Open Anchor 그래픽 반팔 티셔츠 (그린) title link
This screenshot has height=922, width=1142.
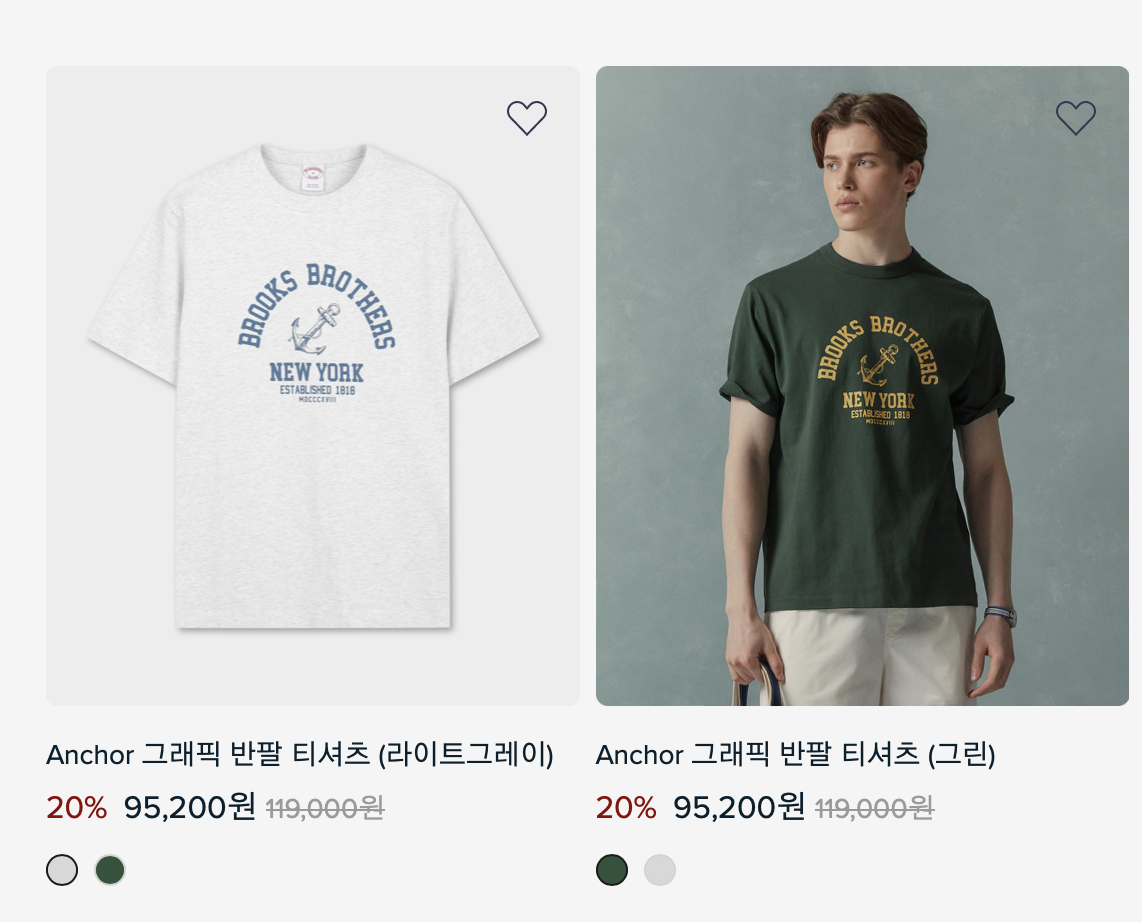795,754
